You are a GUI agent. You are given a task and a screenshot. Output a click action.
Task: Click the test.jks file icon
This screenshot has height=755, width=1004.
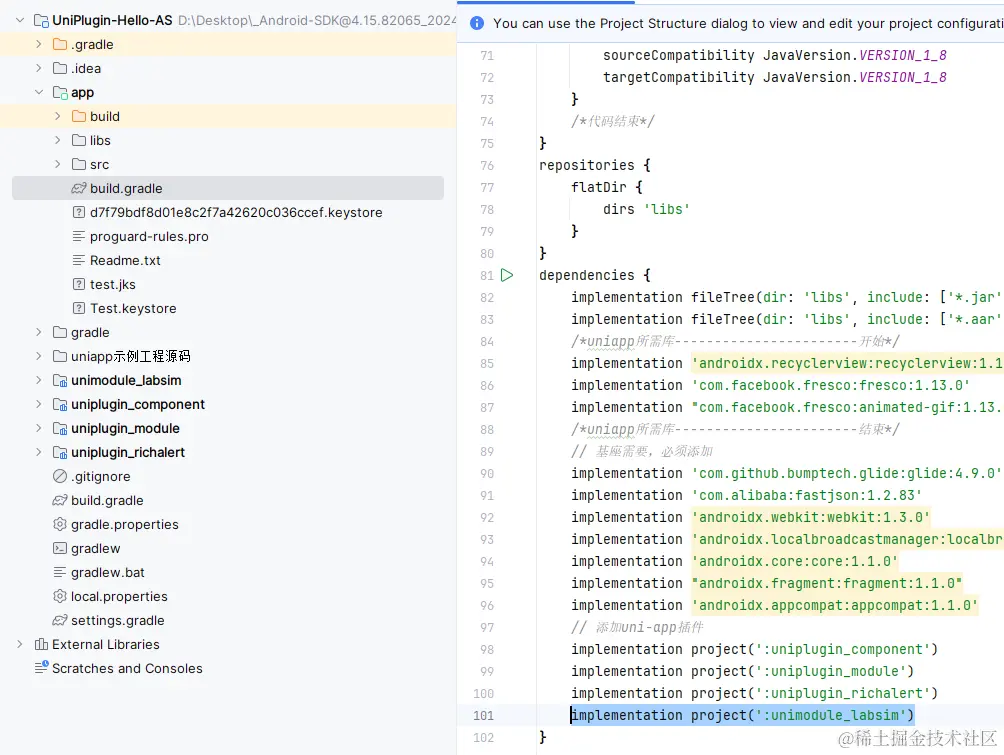point(79,284)
